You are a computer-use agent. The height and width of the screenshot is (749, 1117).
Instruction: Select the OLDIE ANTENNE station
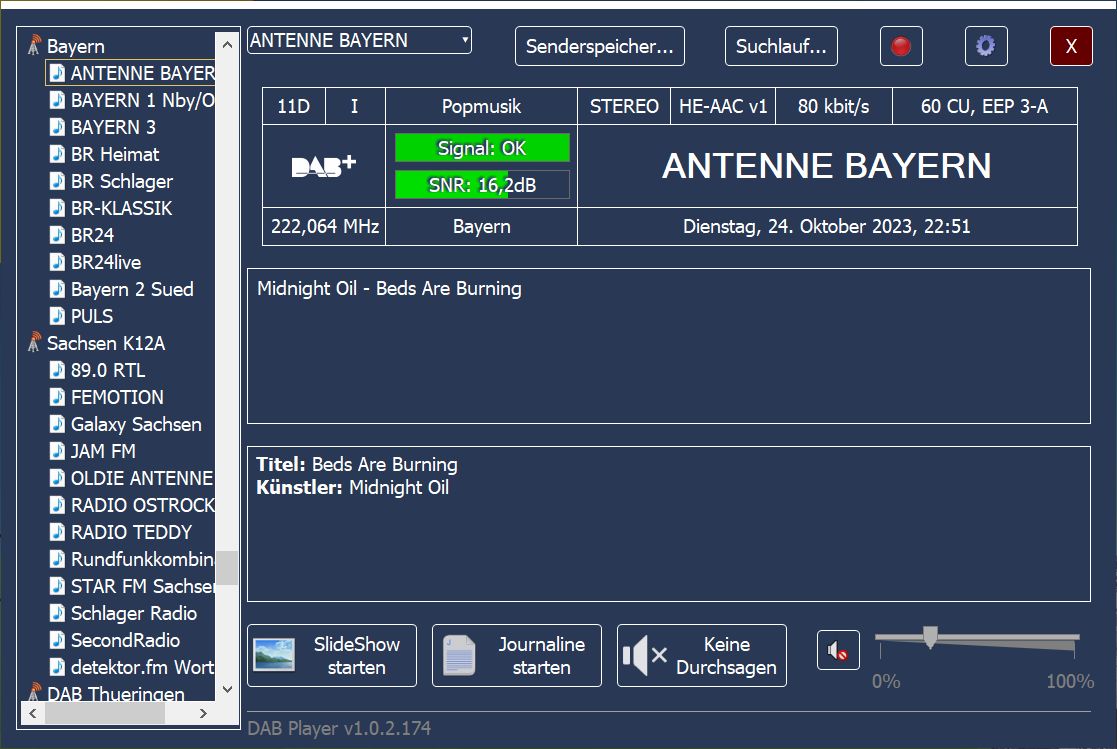[x=142, y=478]
